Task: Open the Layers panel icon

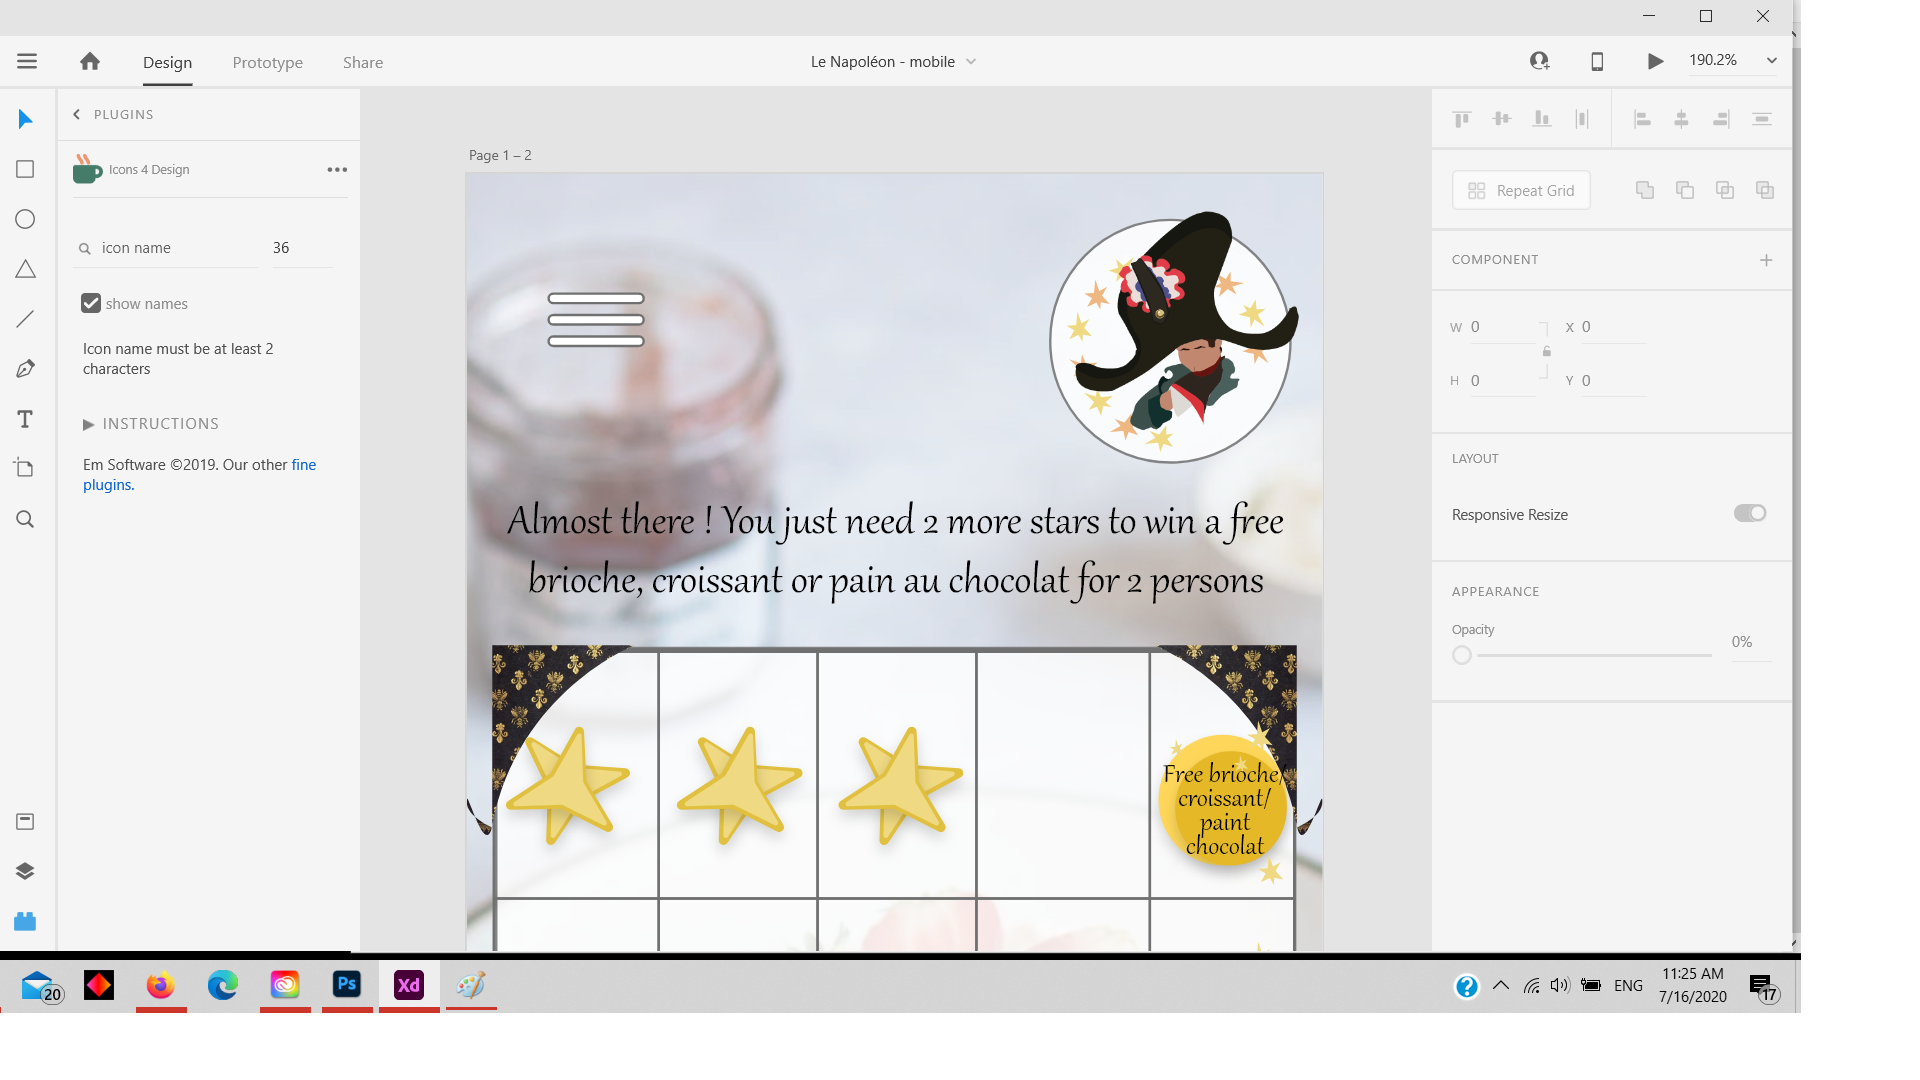Action: (25, 871)
